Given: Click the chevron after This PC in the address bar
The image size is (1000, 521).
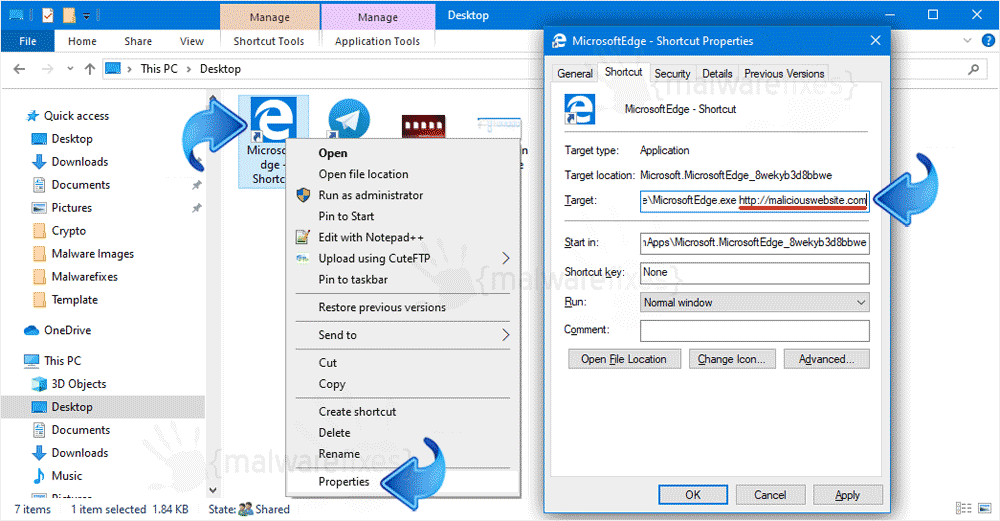Looking at the screenshot, I should (x=189, y=69).
